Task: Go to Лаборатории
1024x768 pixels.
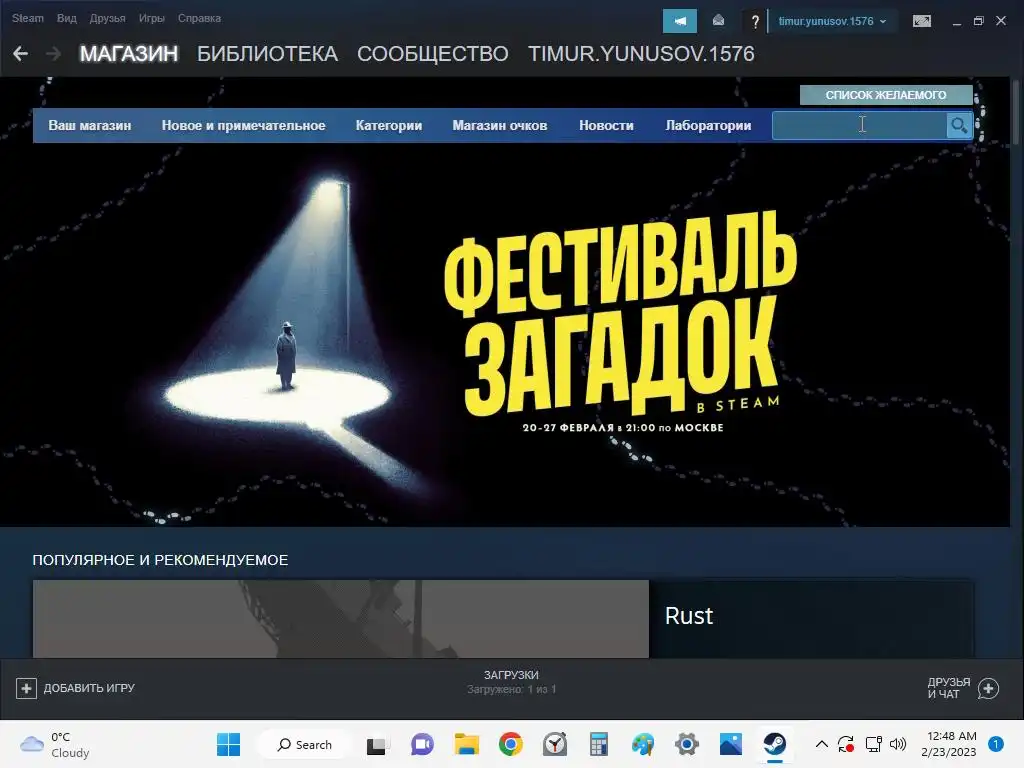Action: [708, 125]
